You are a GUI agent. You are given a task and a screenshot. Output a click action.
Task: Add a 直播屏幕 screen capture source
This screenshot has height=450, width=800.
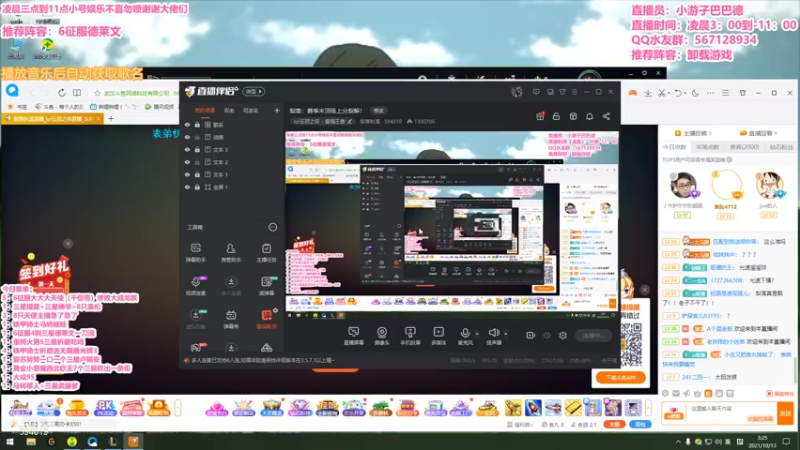pos(354,336)
